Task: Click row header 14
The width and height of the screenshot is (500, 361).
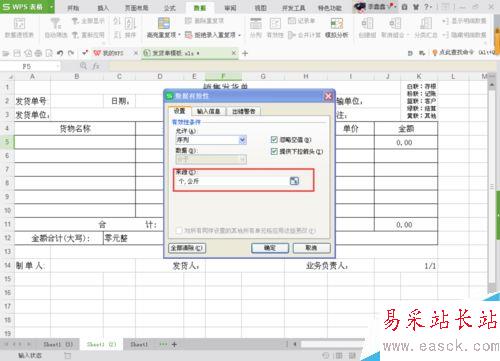Action: (x=7, y=265)
